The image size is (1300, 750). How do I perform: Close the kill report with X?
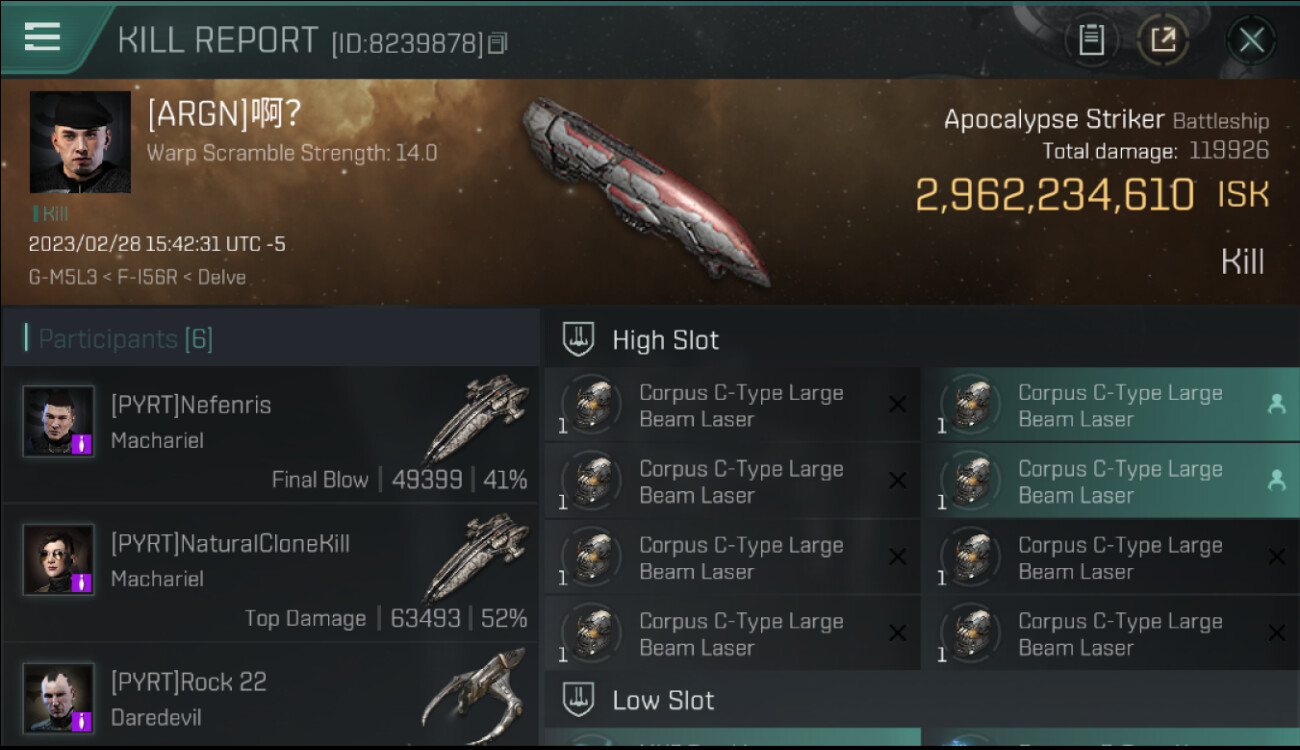point(1251,40)
